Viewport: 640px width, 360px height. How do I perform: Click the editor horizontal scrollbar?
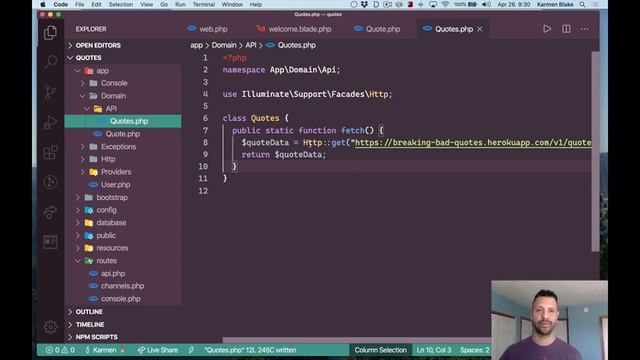(x=357, y=340)
